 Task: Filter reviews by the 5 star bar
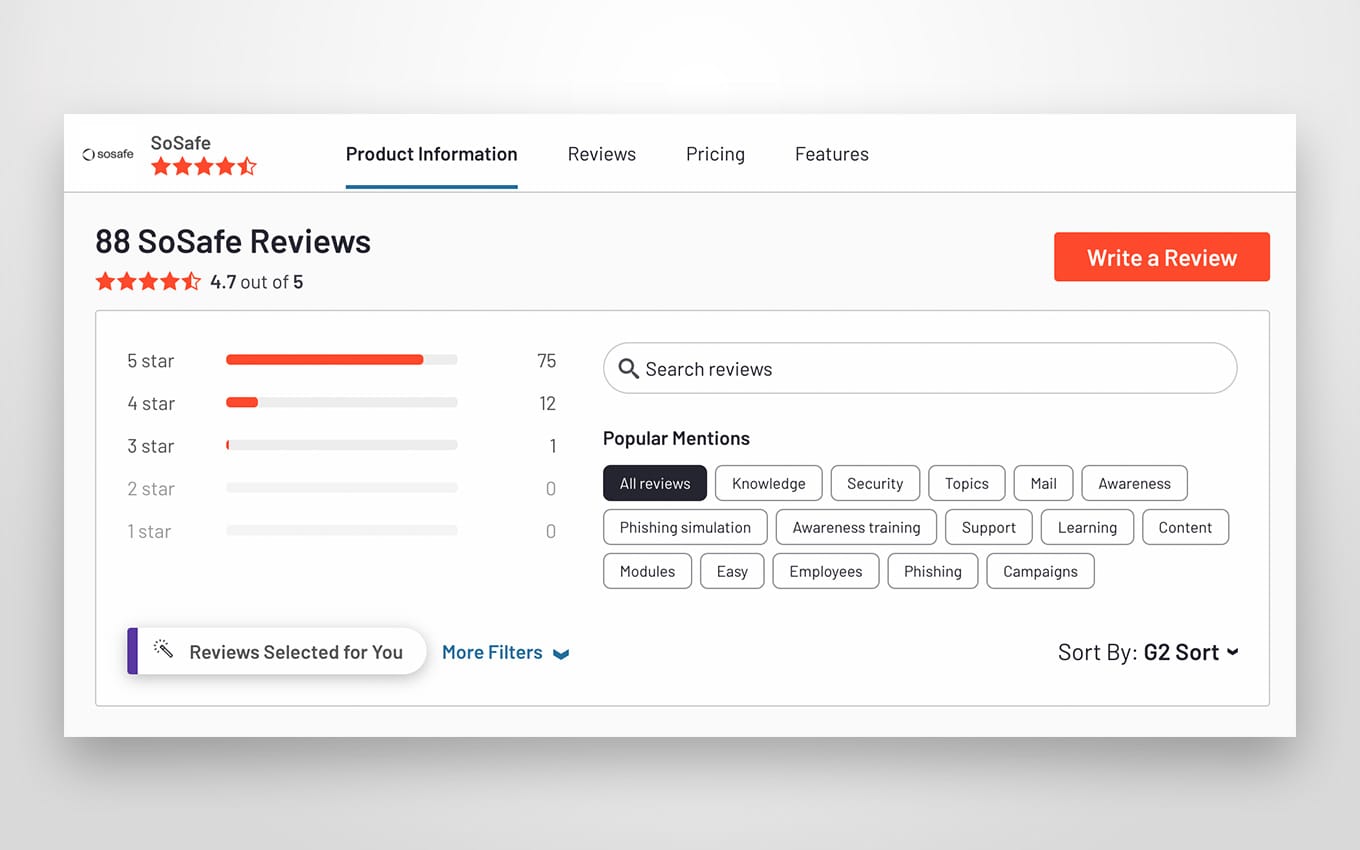[x=342, y=360]
